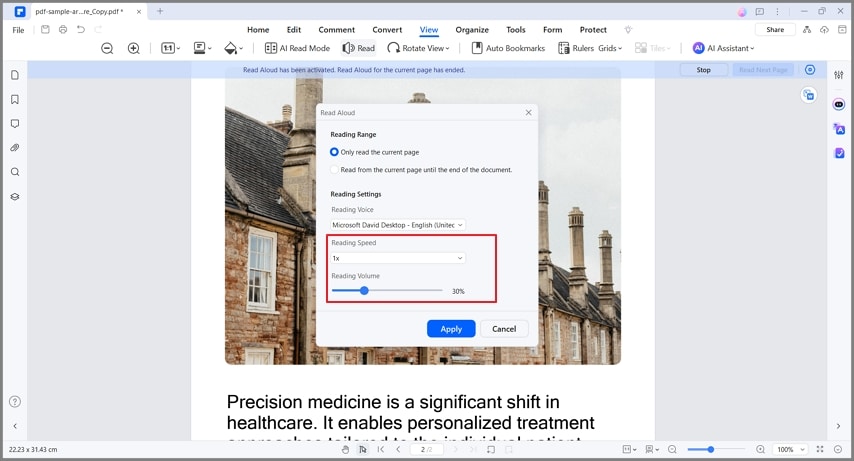Screen dimensions: 854x461
Task: Zoom in with the toolbar plus magnifier
Action: (133, 48)
